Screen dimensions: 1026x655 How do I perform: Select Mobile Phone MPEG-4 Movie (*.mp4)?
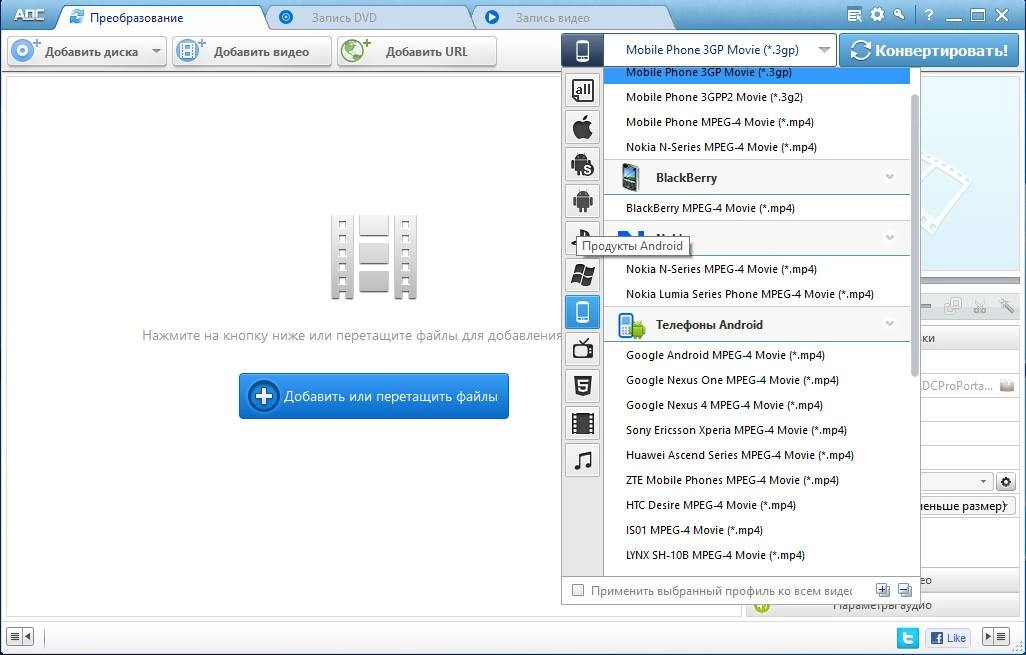click(x=756, y=122)
